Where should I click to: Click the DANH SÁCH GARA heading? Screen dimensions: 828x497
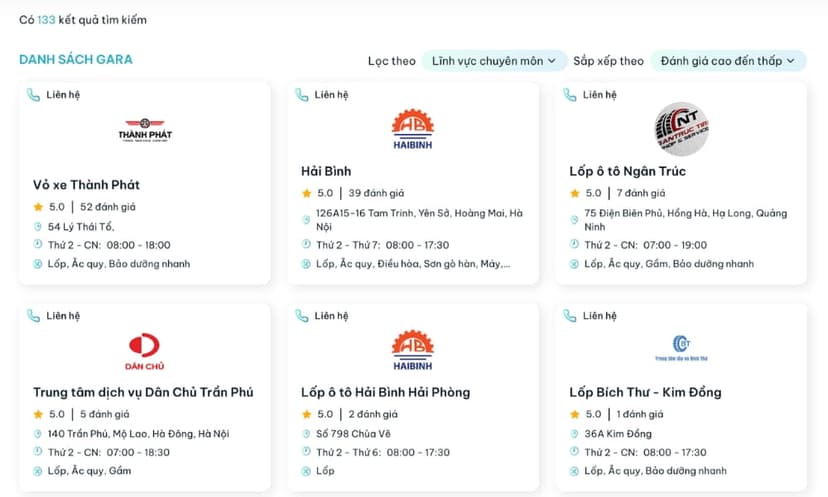pos(76,60)
